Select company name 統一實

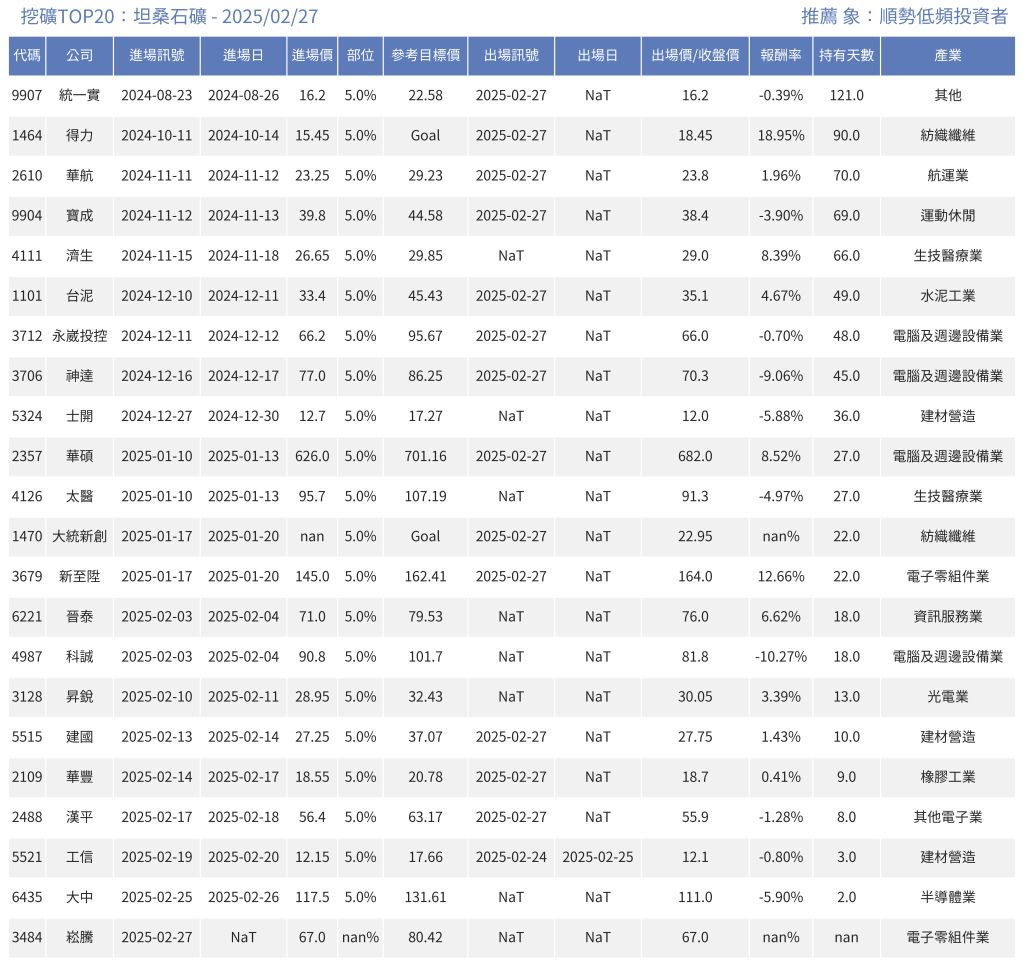pos(80,95)
